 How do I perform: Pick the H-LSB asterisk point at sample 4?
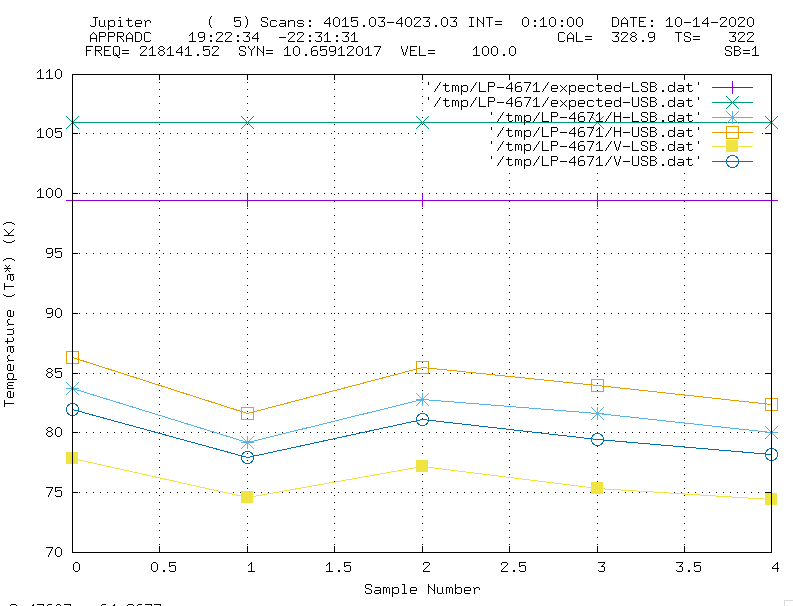pyautogui.click(x=771, y=433)
